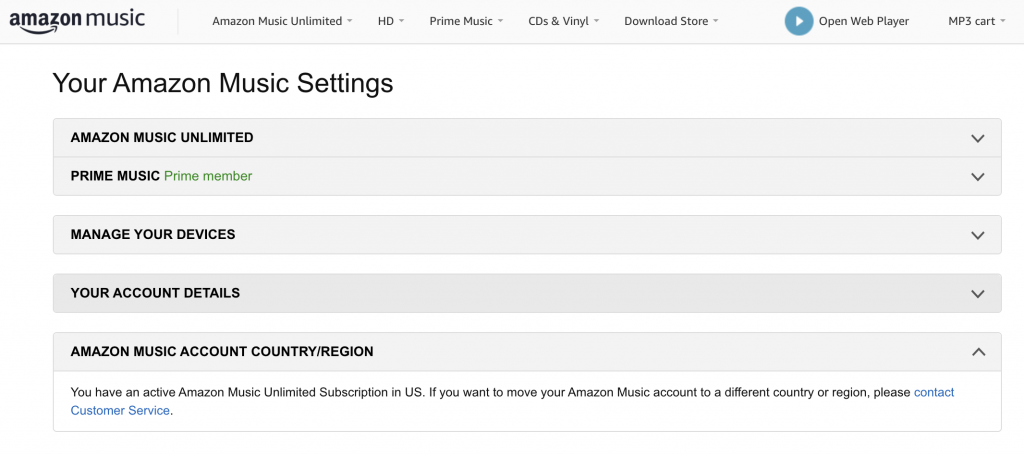Open the CDs & Vinyl menu
The height and width of the screenshot is (454, 1024).
pos(564,21)
